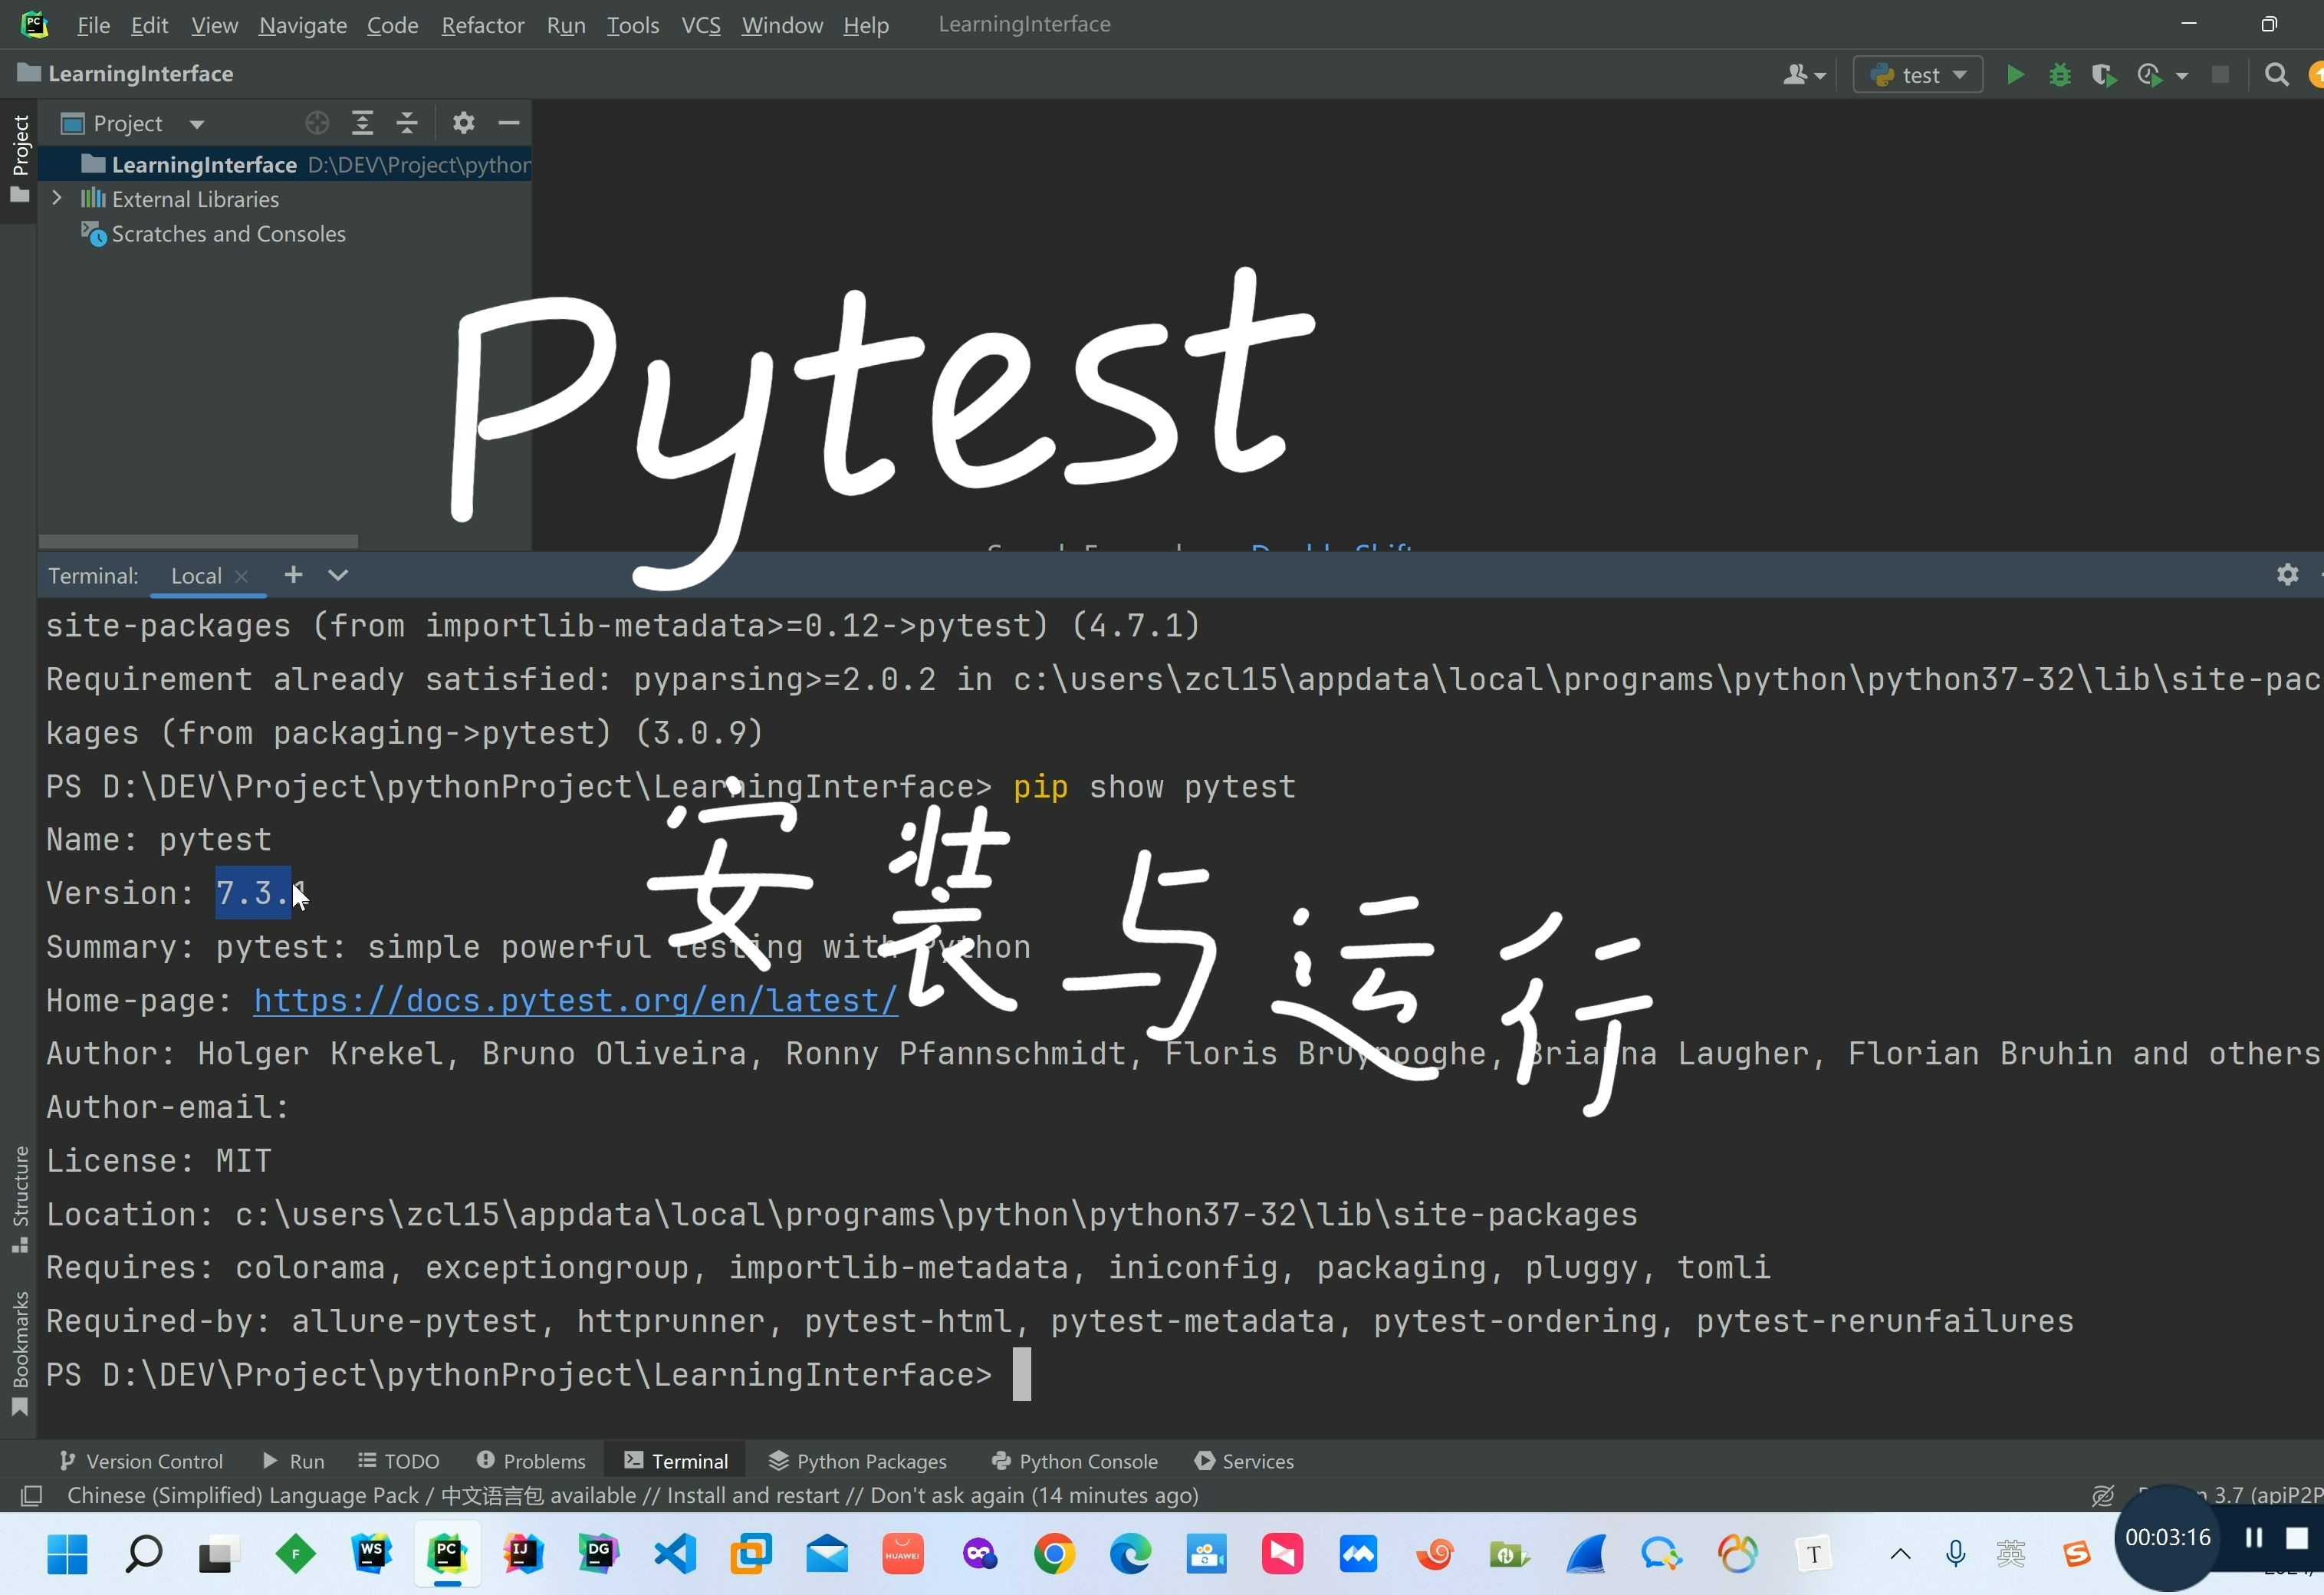
Task: Open Visual Studio Code from taskbar
Action: [675, 1554]
